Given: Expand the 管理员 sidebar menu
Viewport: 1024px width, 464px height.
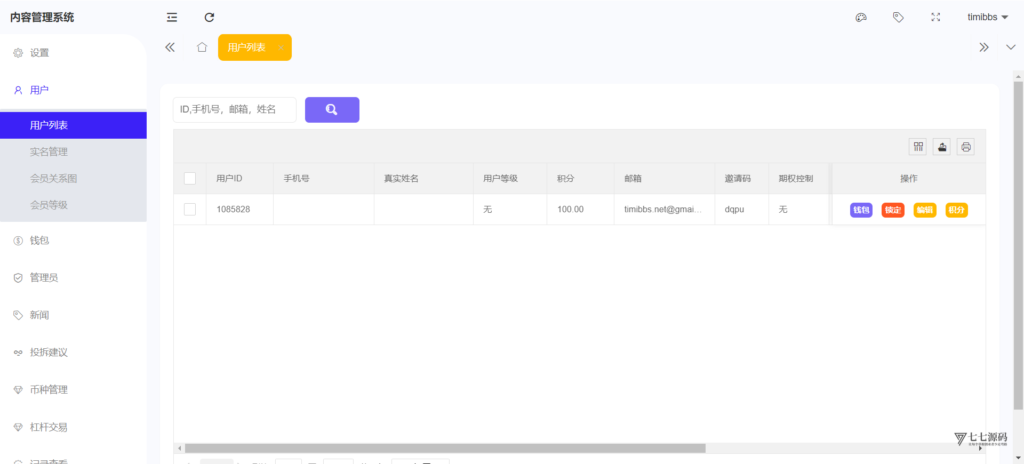Looking at the screenshot, I should point(73,278).
